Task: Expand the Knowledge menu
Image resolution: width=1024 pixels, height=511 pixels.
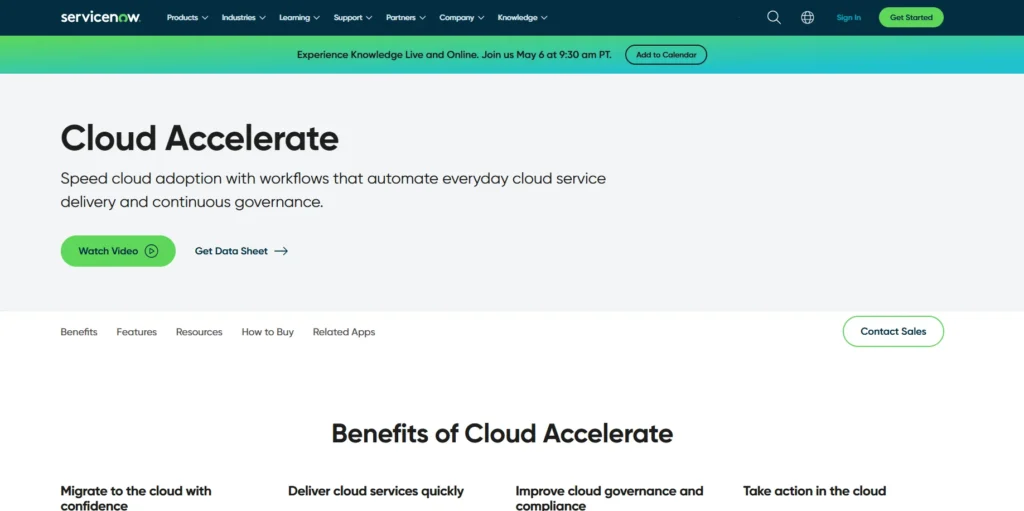Action: click(522, 18)
